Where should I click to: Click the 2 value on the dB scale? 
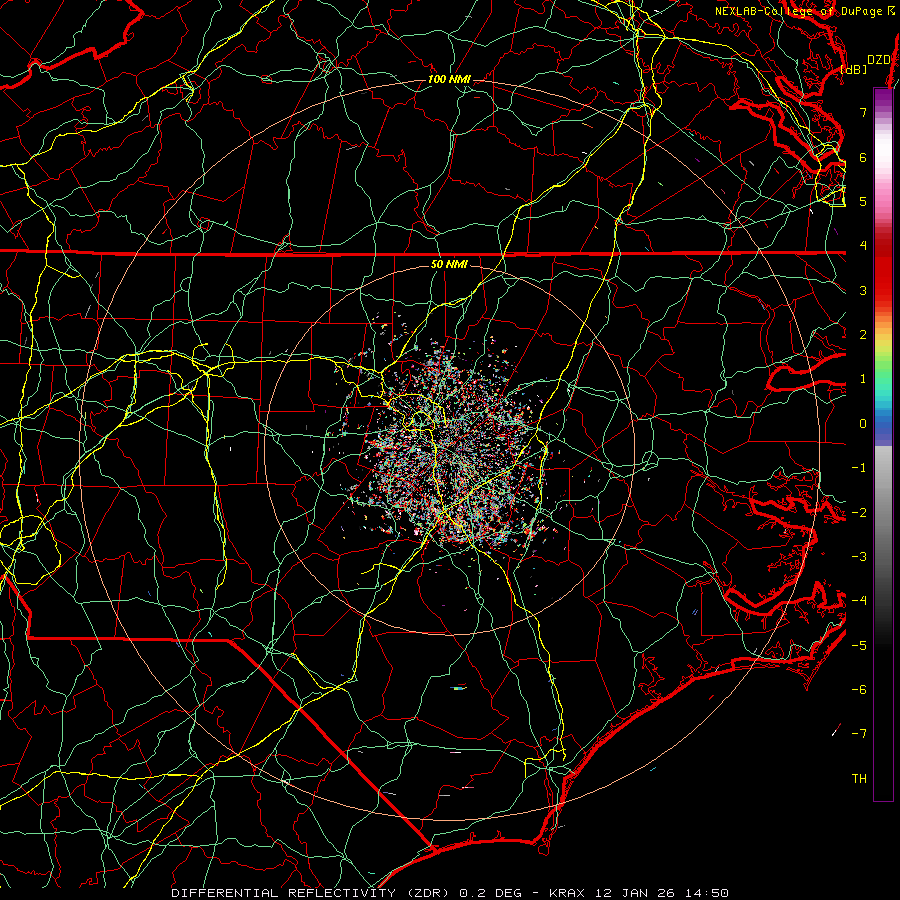pos(863,335)
